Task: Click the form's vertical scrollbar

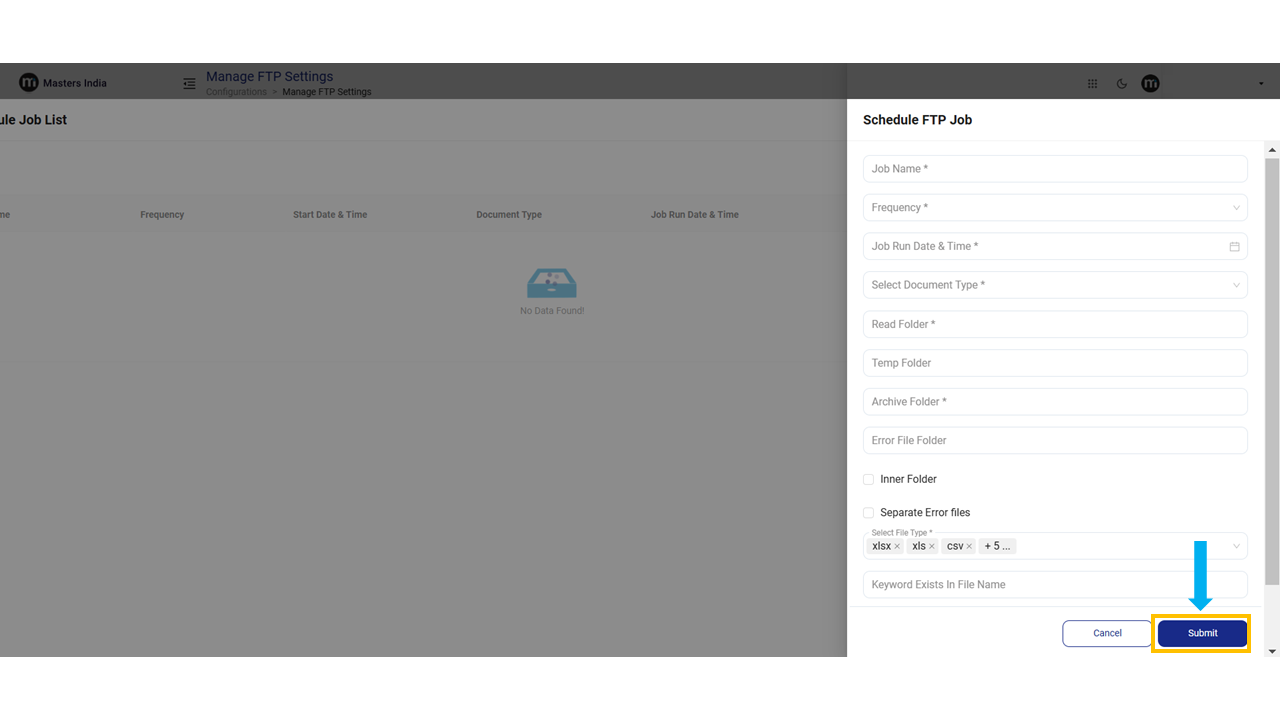Action: click(1272, 370)
